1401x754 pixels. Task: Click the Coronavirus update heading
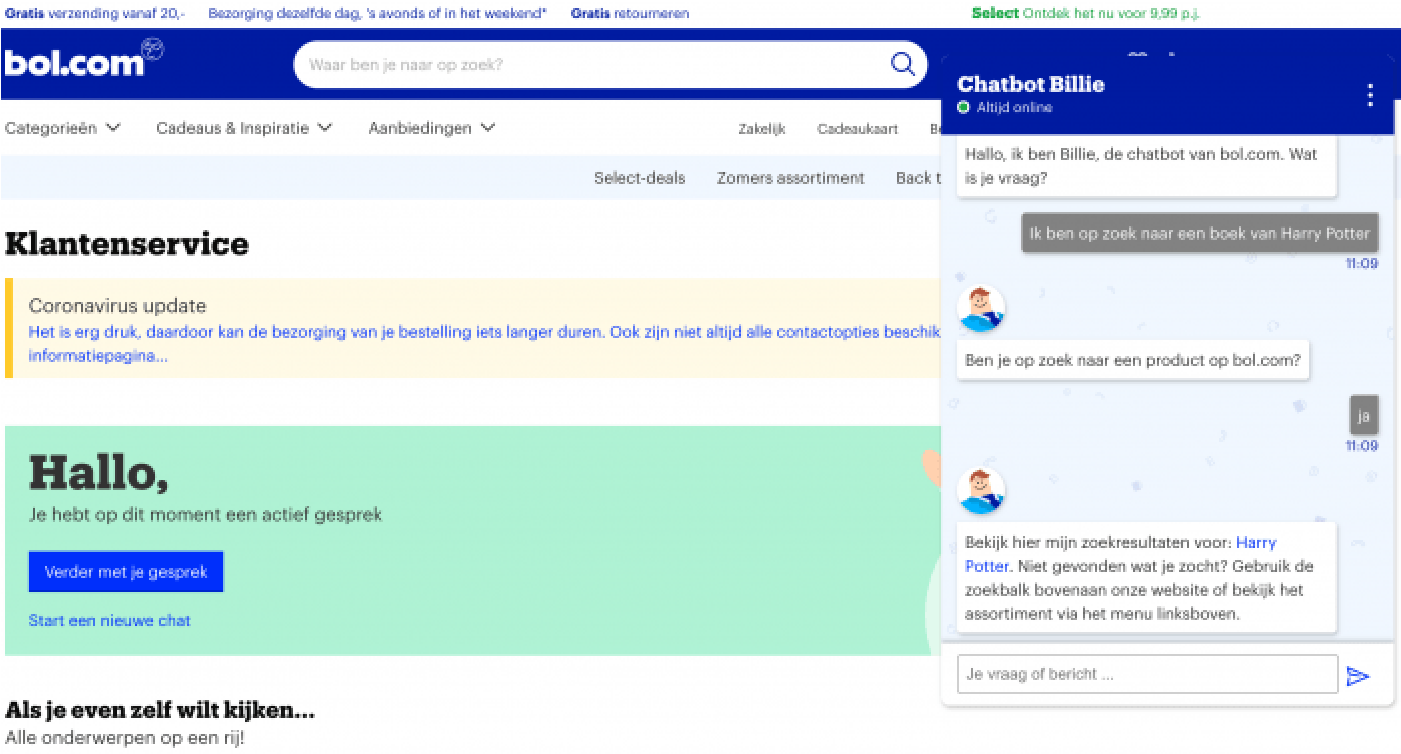tap(117, 306)
